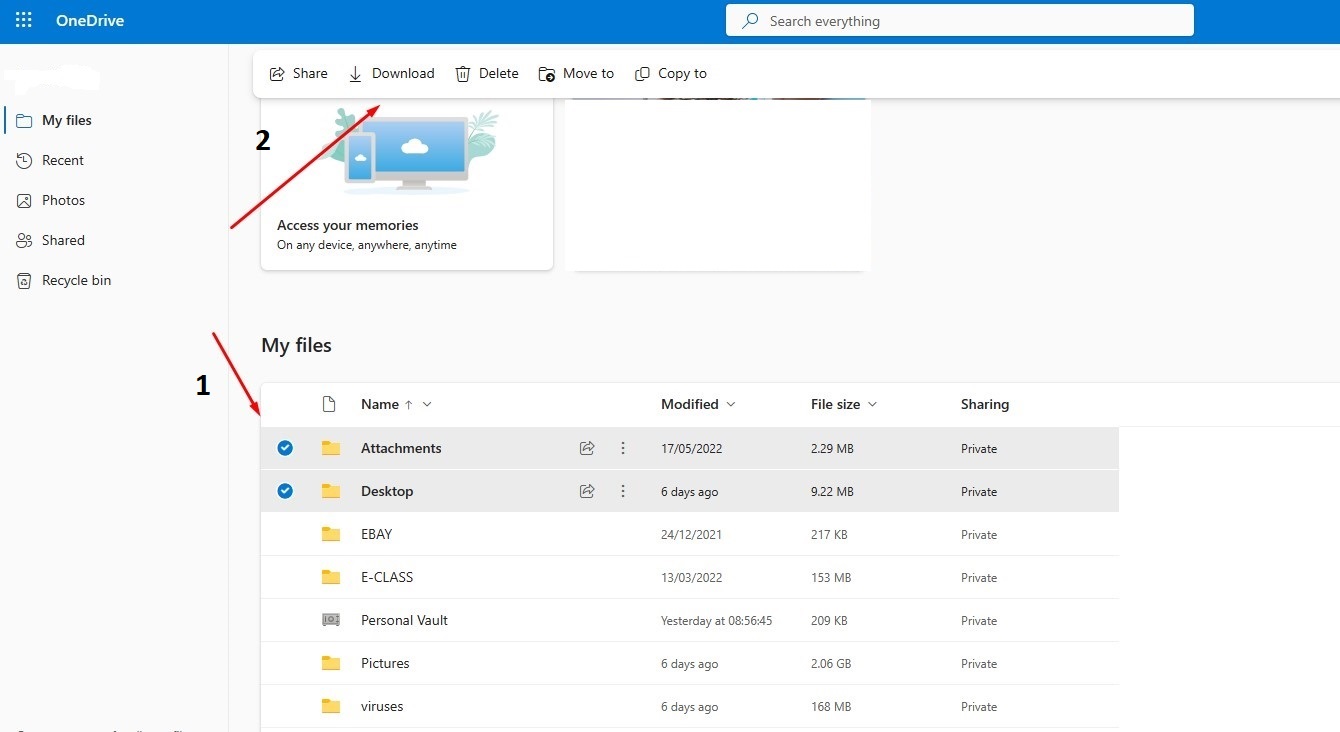Click the Share icon on Attachments row

pyautogui.click(x=587, y=449)
